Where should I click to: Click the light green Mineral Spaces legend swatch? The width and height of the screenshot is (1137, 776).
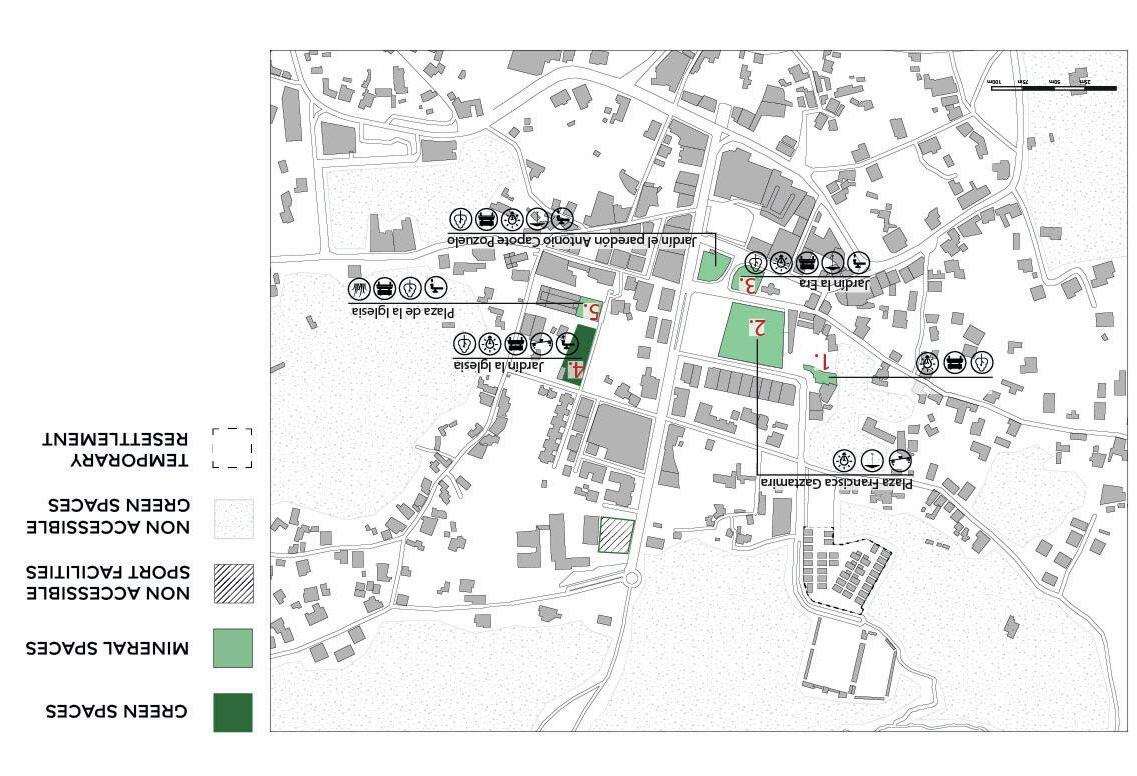[233, 648]
